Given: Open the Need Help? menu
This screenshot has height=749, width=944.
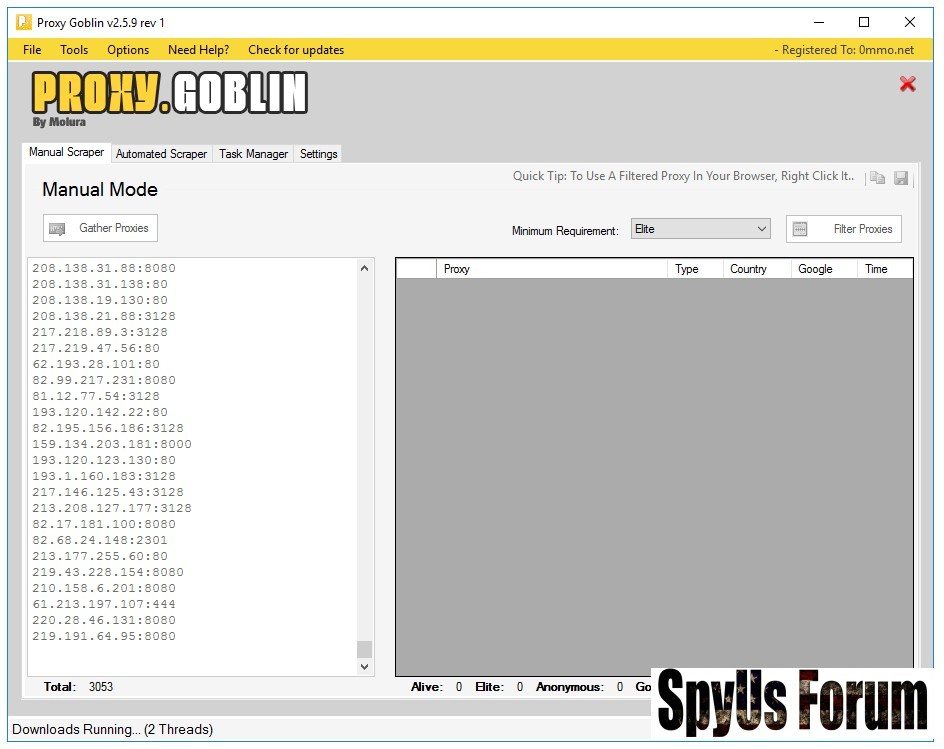Looking at the screenshot, I should click(198, 50).
